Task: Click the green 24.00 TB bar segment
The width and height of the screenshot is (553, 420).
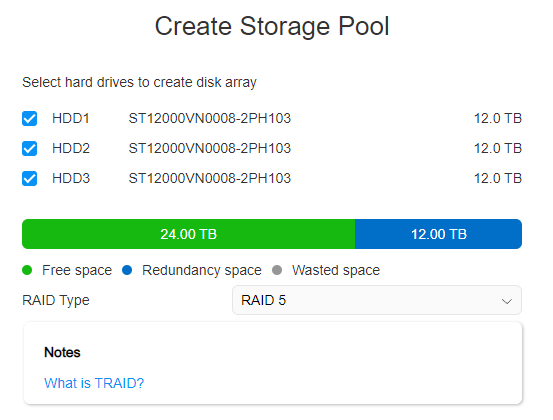Action: [188, 234]
